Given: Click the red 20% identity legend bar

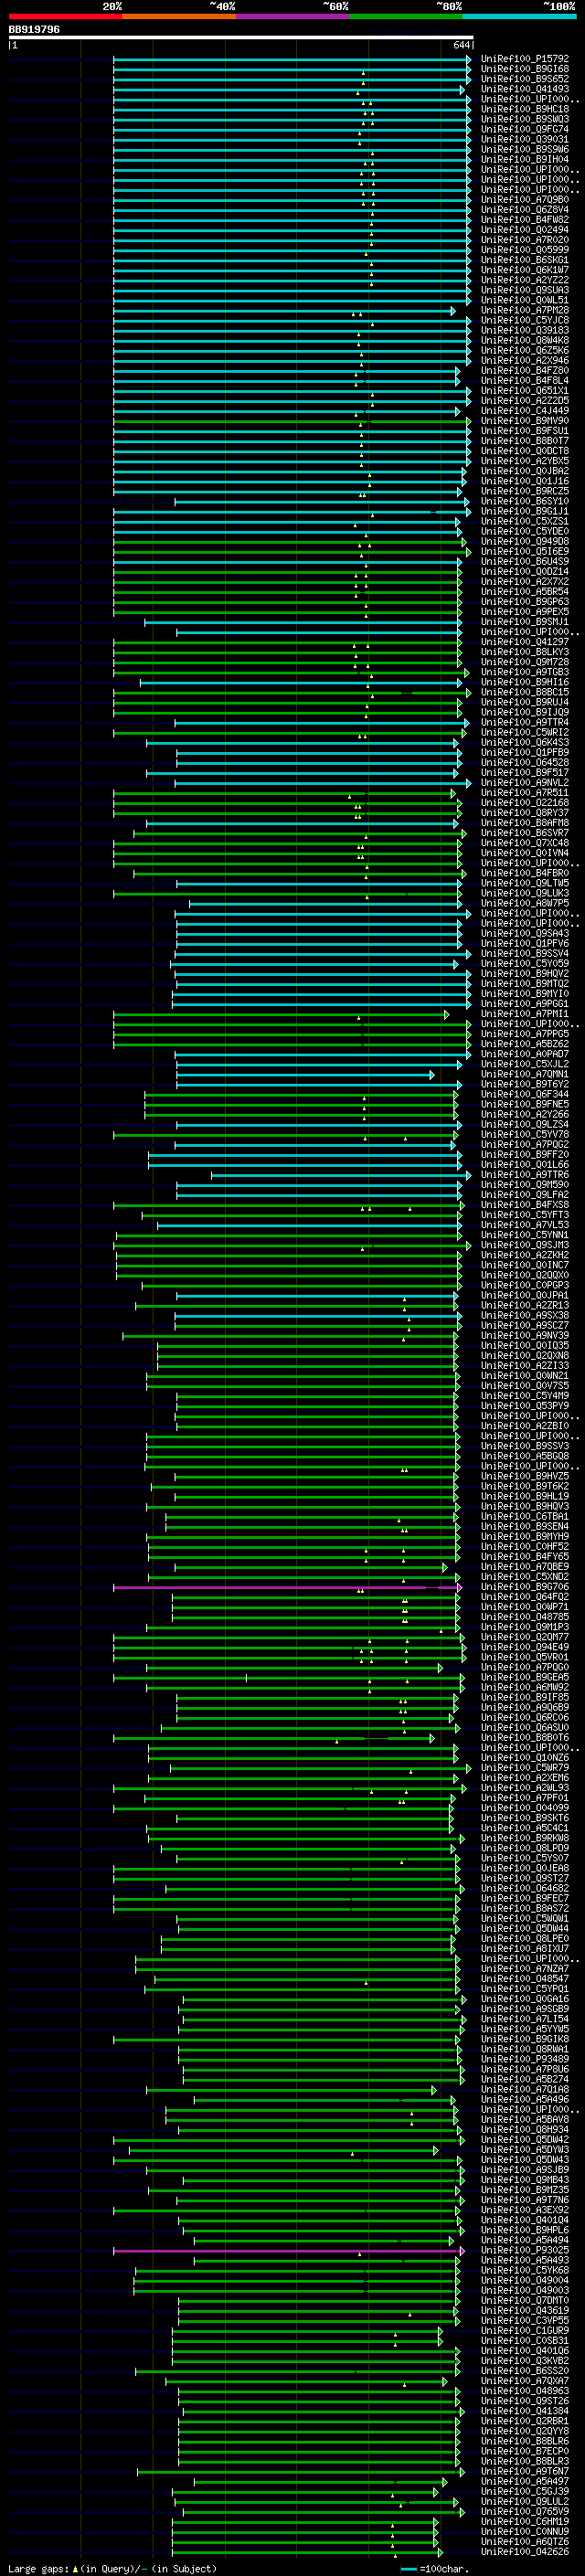Looking at the screenshot, I should [65, 16].
